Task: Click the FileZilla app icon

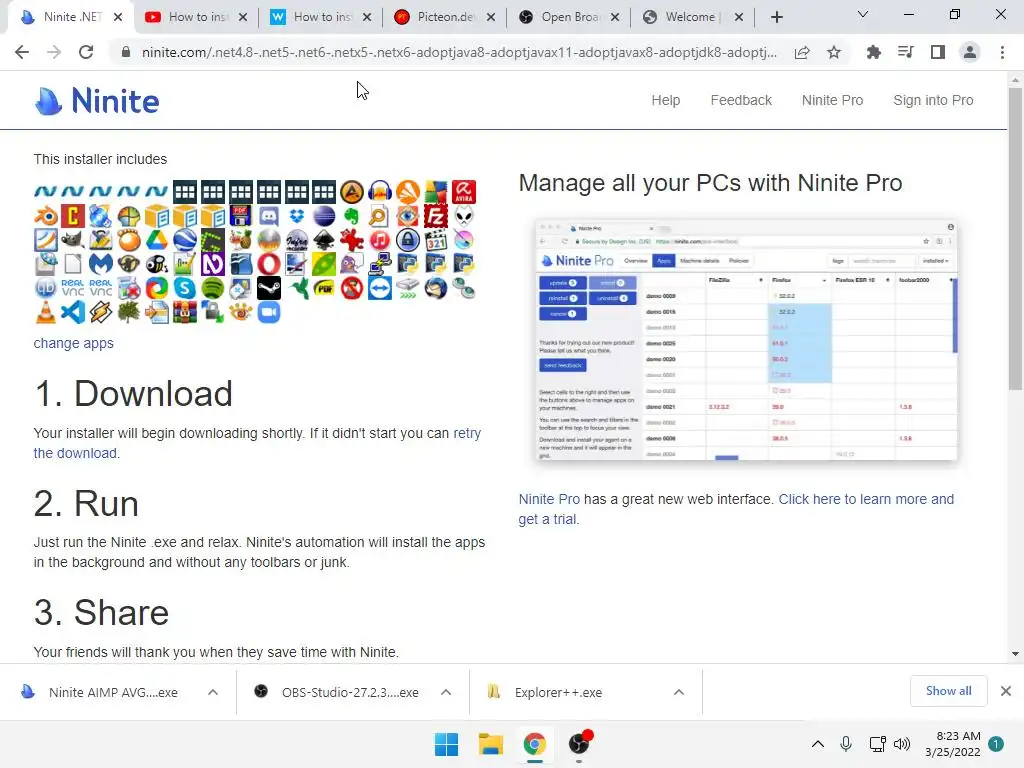Action: [x=436, y=216]
